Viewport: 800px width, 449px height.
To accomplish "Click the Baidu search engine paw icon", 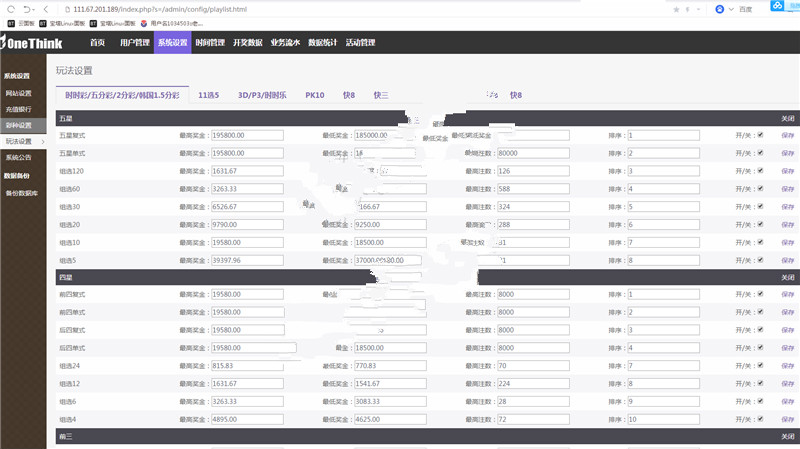I will coord(720,8).
